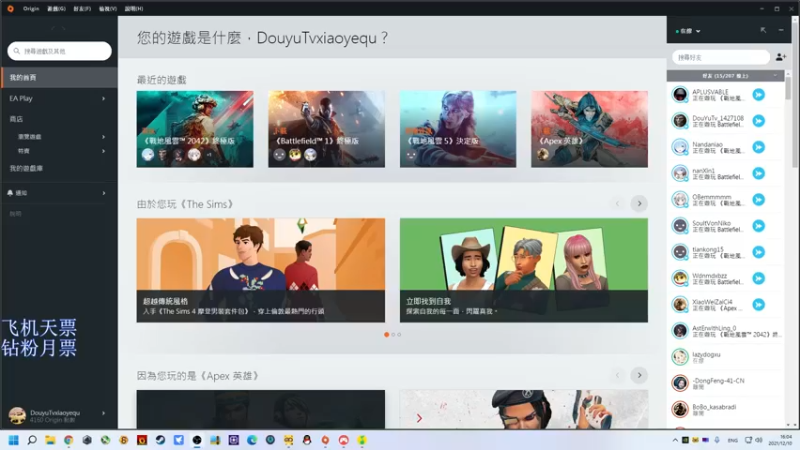The width and height of the screenshot is (800, 450).
Task: Join XiaoWeiZaiCi4's game with blue arrow
Action: coord(759,305)
